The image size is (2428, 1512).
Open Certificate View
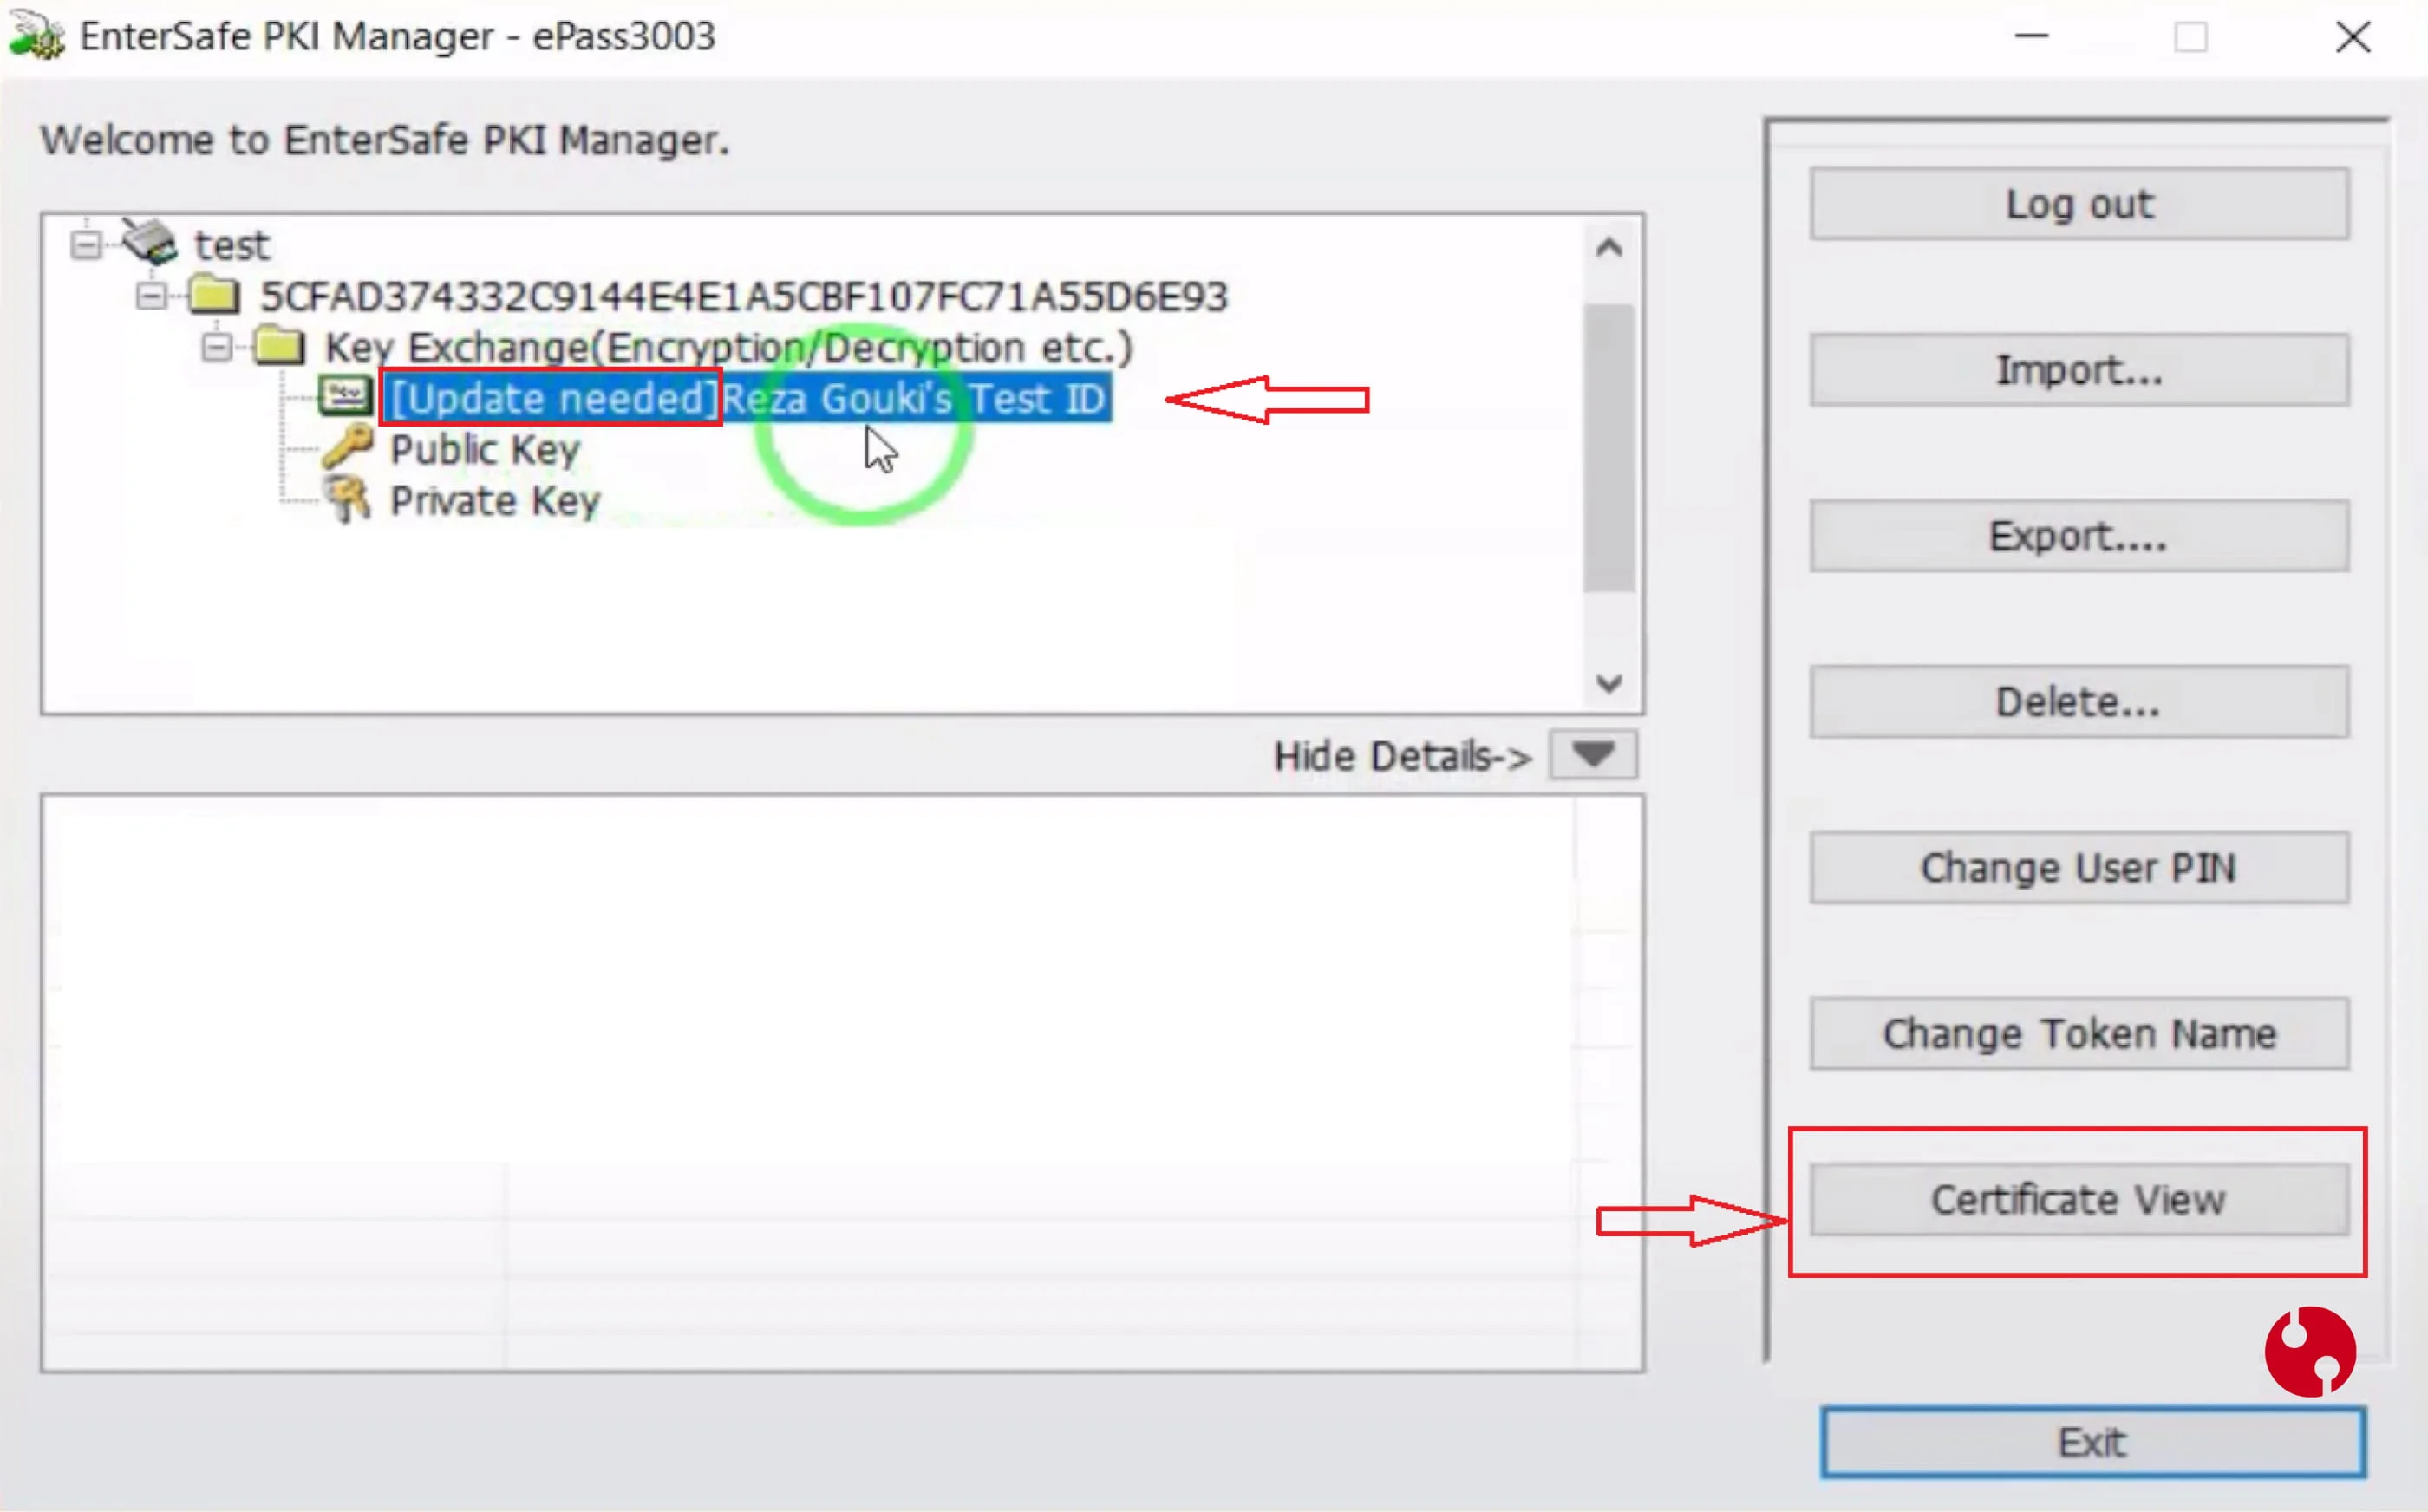click(2079, 1200)
